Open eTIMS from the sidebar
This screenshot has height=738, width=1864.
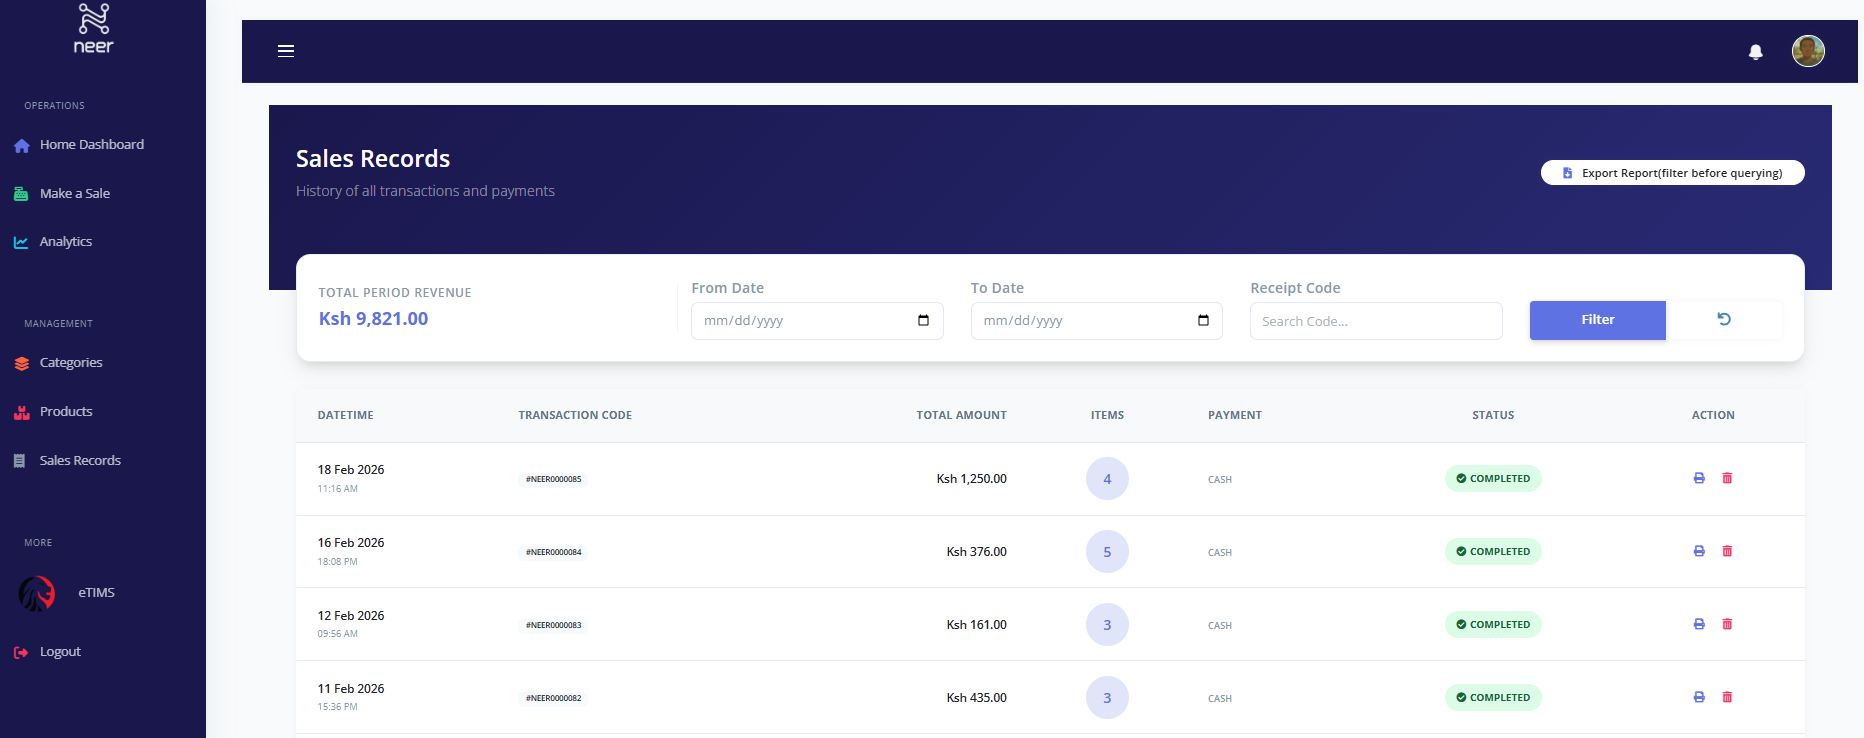[x=96, y=593]
